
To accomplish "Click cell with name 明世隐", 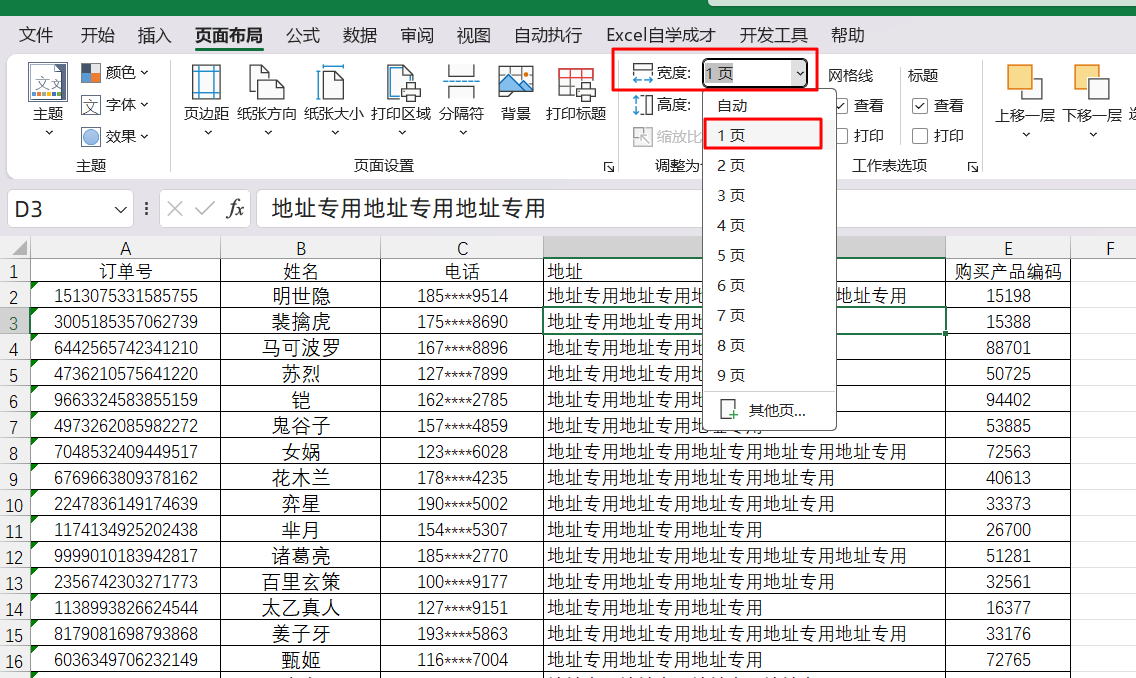I will pos(301,296).
